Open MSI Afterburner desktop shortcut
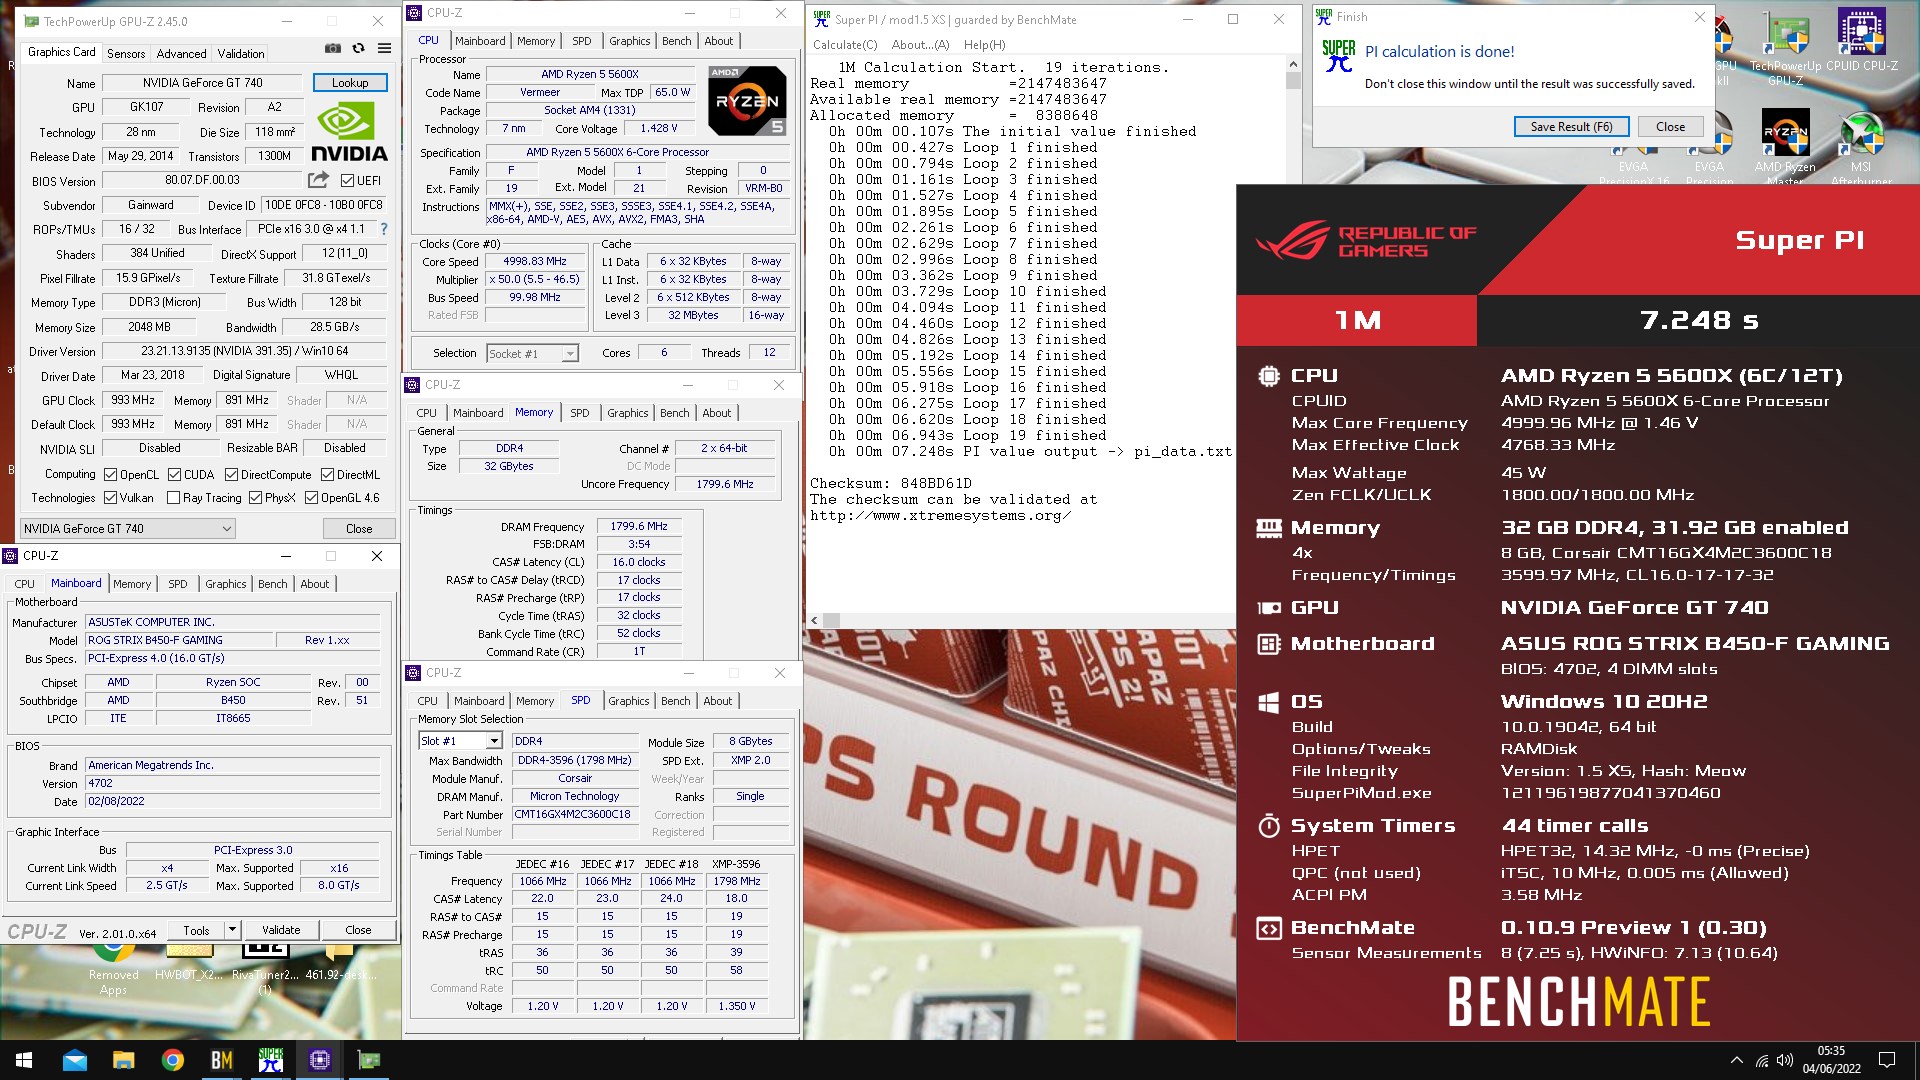 coord(1861,147)
